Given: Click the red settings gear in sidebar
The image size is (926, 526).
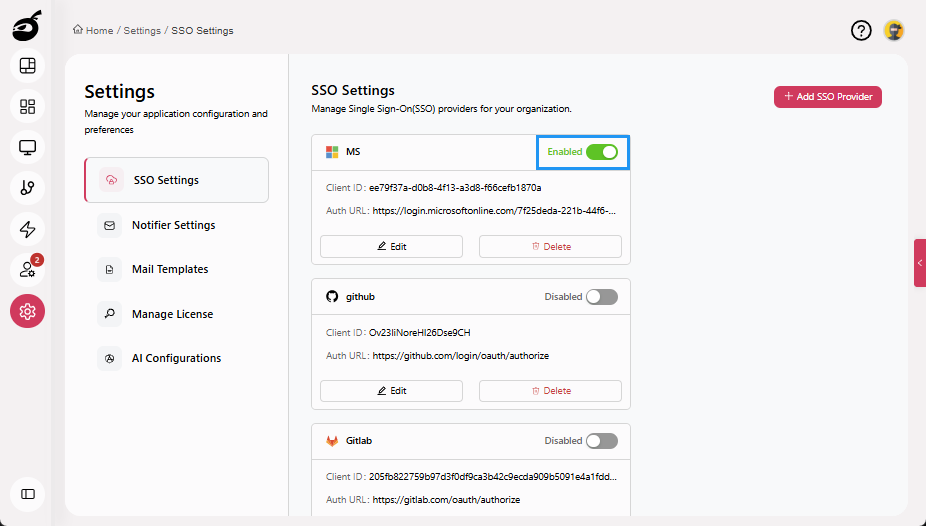Looking at the screenshot, I should click(27, 311).
